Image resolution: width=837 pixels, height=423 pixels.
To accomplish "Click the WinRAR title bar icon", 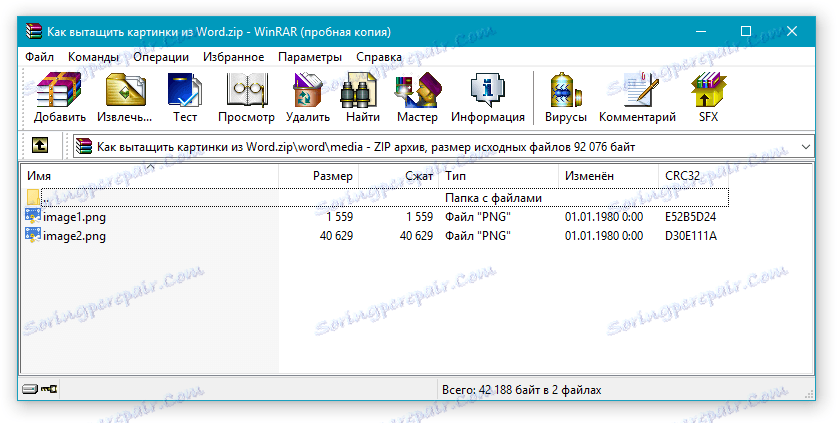I will [x=34, y=32].
